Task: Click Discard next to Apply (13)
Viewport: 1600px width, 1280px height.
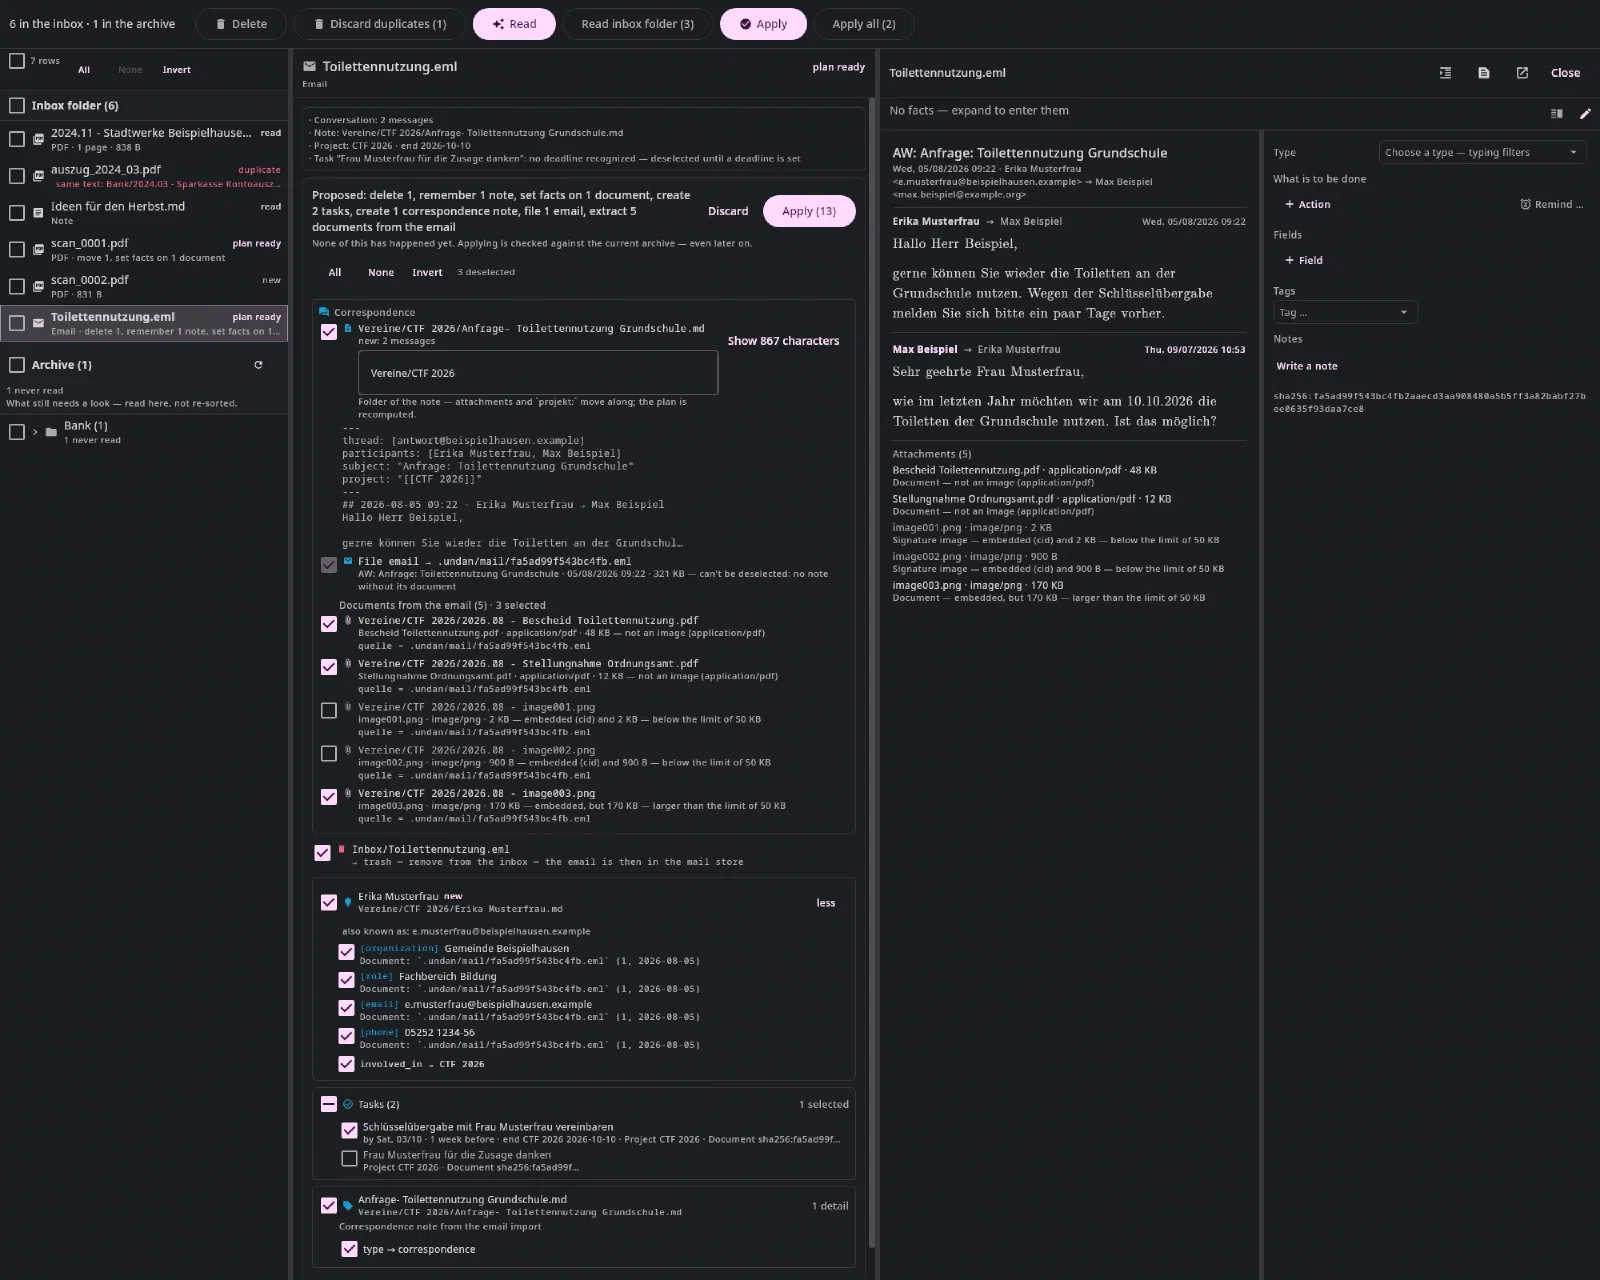Action: (x=728, y=211)
